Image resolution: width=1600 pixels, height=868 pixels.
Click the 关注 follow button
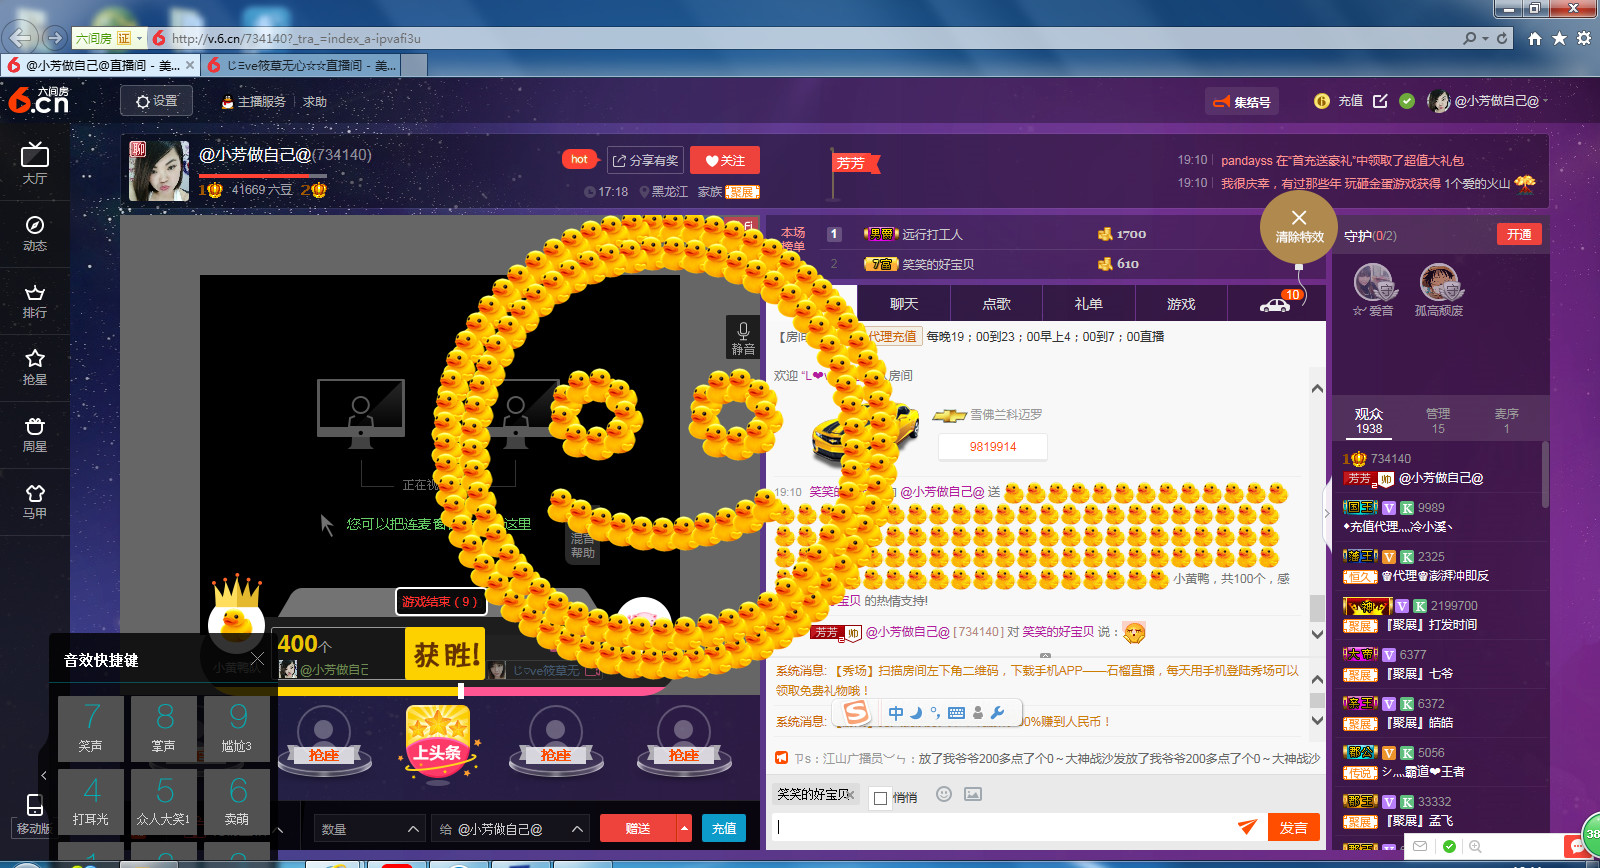(x=725, y=160)
